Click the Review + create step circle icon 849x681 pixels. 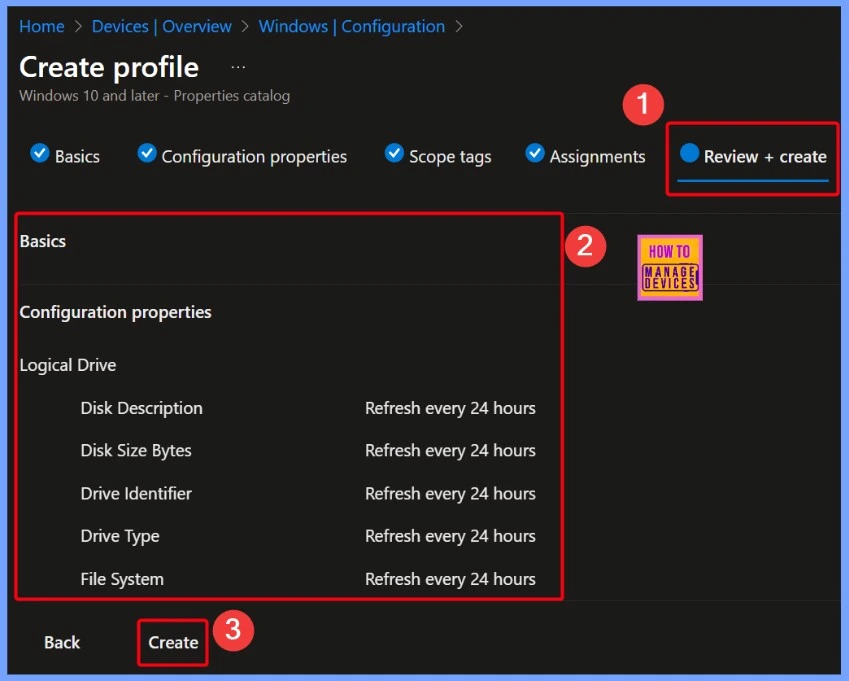[689, 153]
